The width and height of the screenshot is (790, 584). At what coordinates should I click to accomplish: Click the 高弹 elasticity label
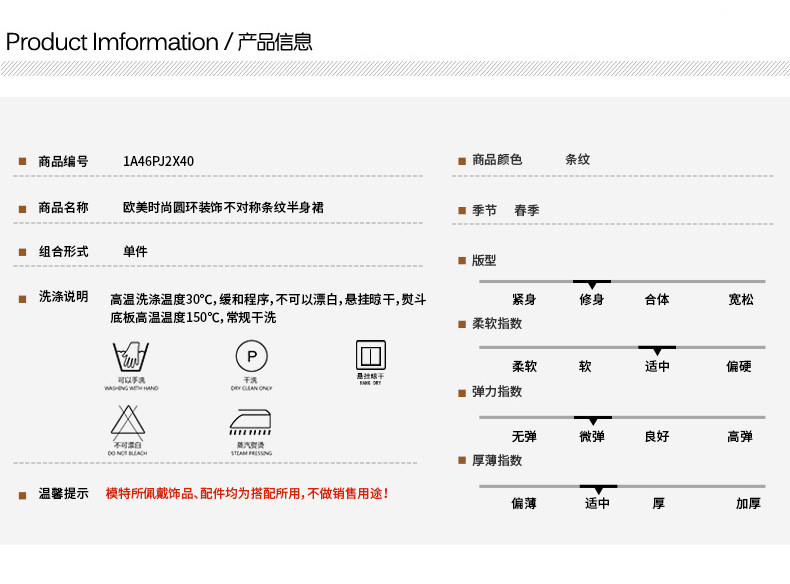pyautogui.click(x=740, y=436)
